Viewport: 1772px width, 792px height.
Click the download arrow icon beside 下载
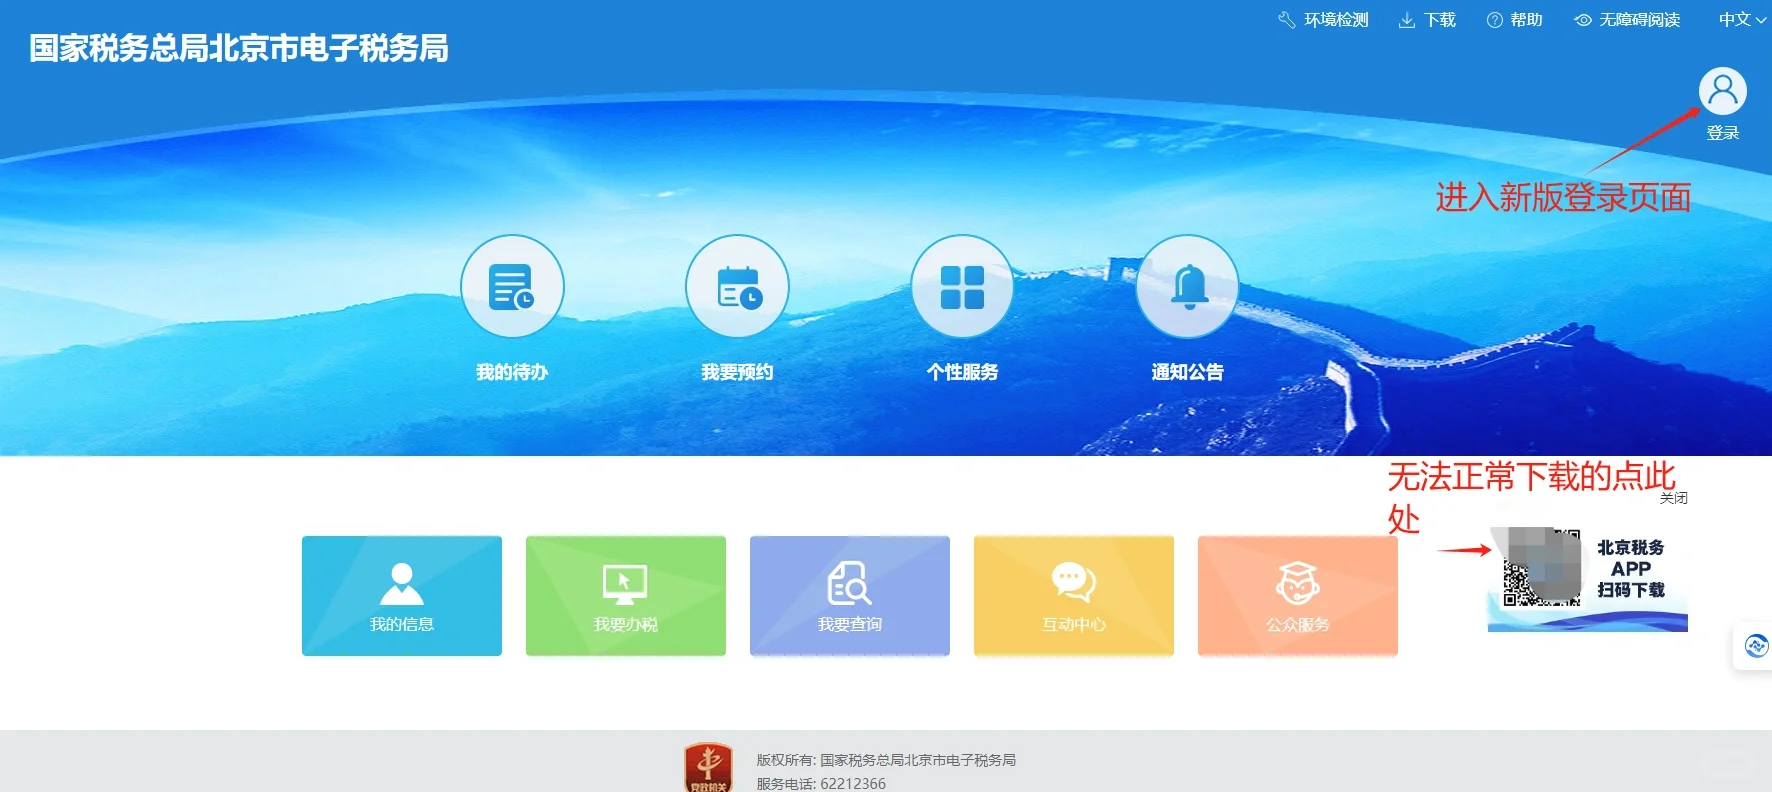coord(1406,20)
